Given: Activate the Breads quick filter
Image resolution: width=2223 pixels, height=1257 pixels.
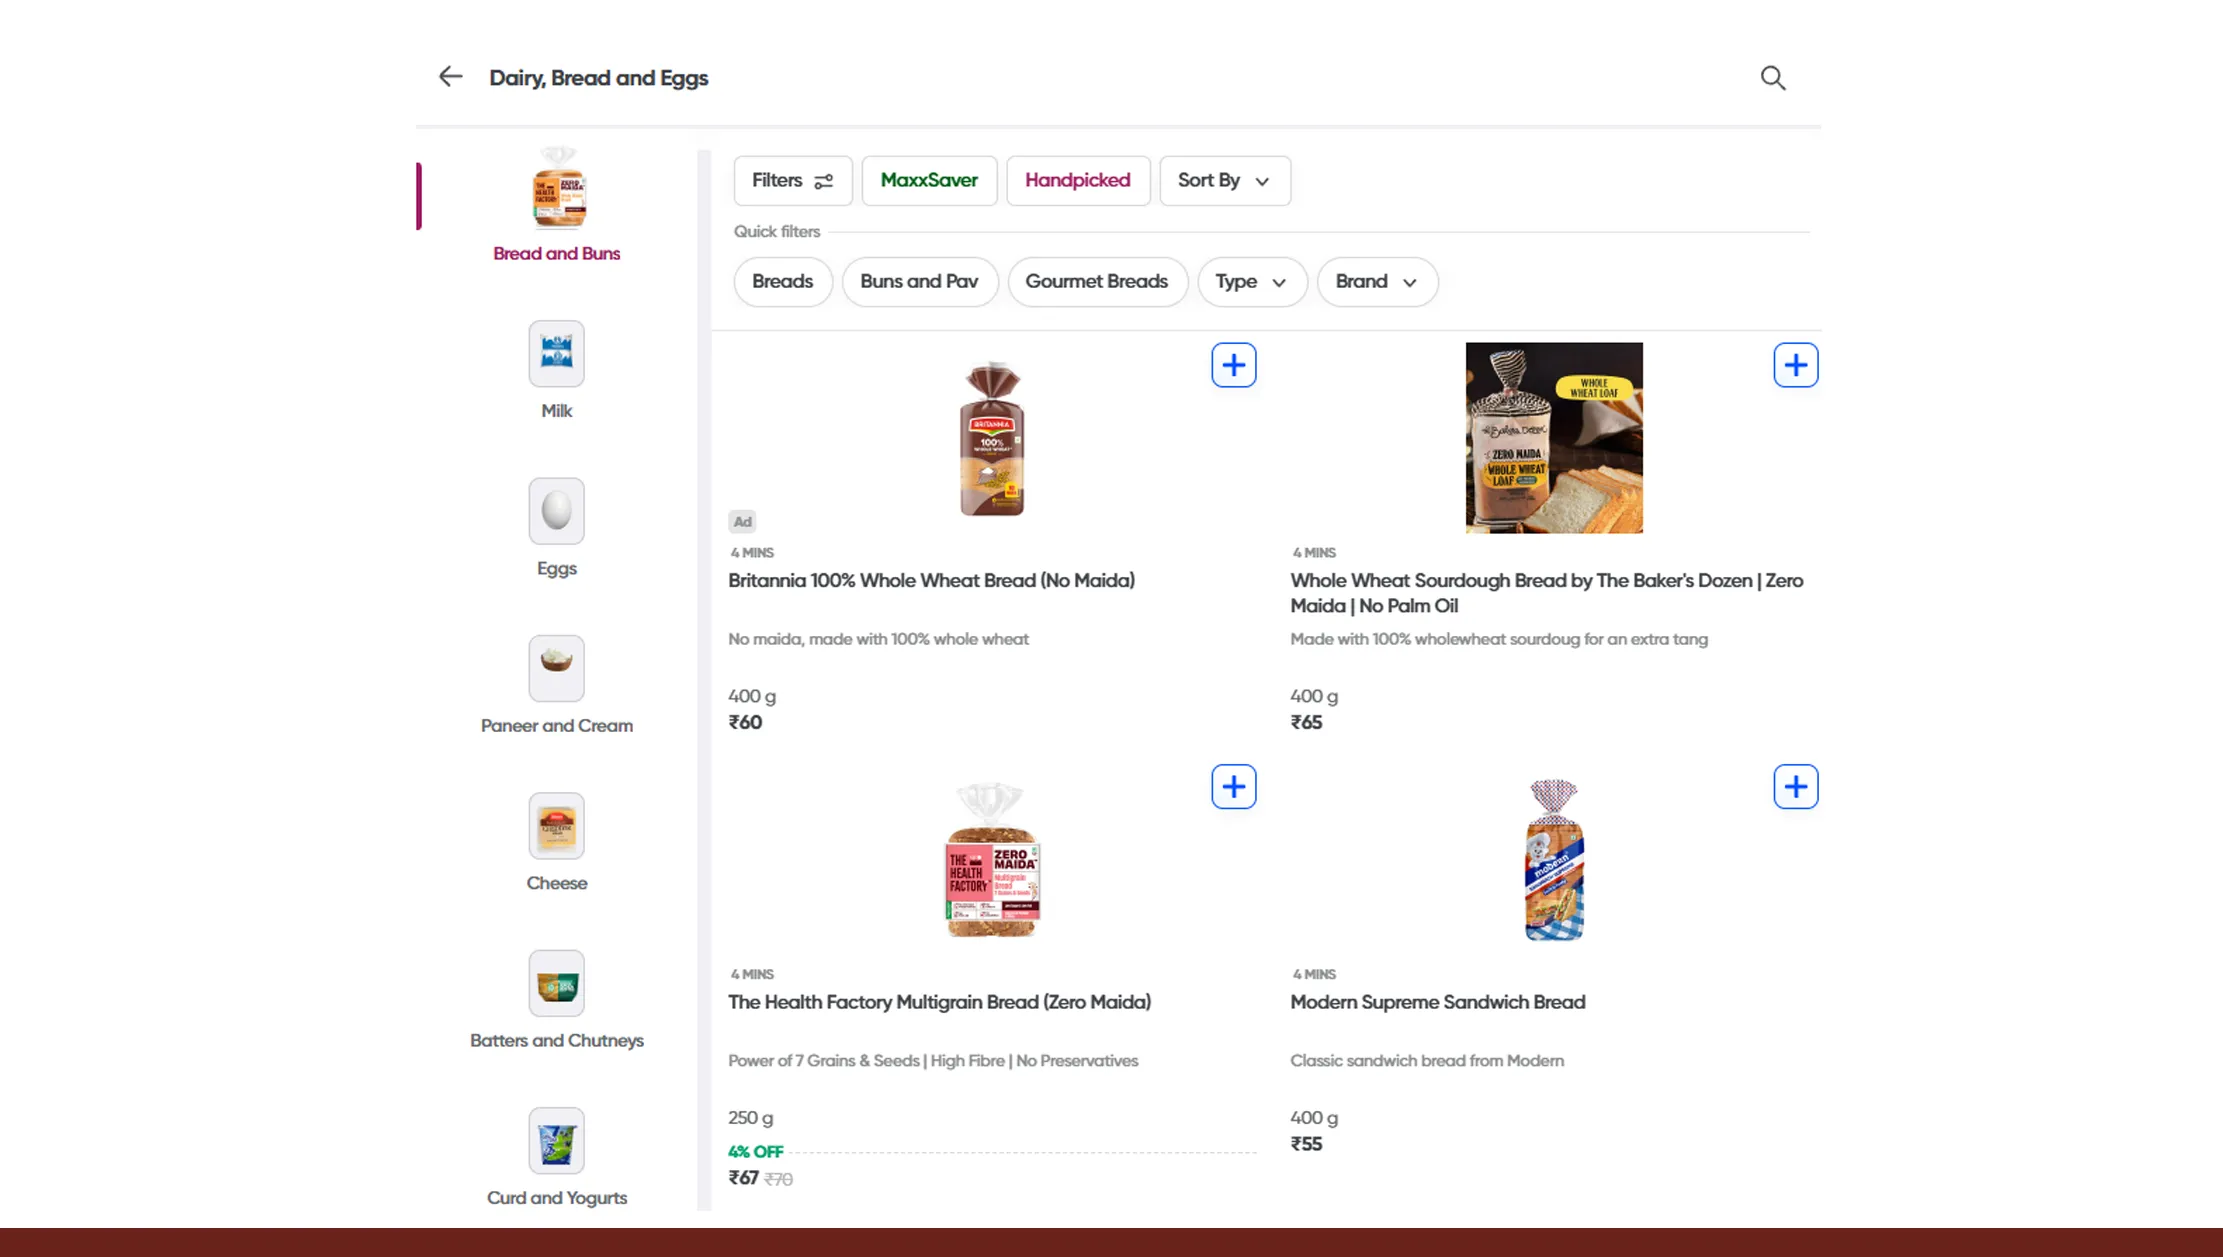Looking at the screenshot, I should pos(783,281).
